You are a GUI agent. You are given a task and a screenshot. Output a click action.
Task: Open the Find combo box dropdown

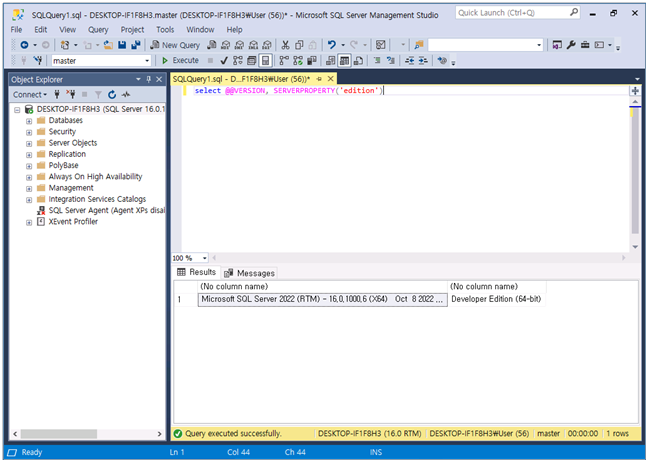tap(539, 45)
